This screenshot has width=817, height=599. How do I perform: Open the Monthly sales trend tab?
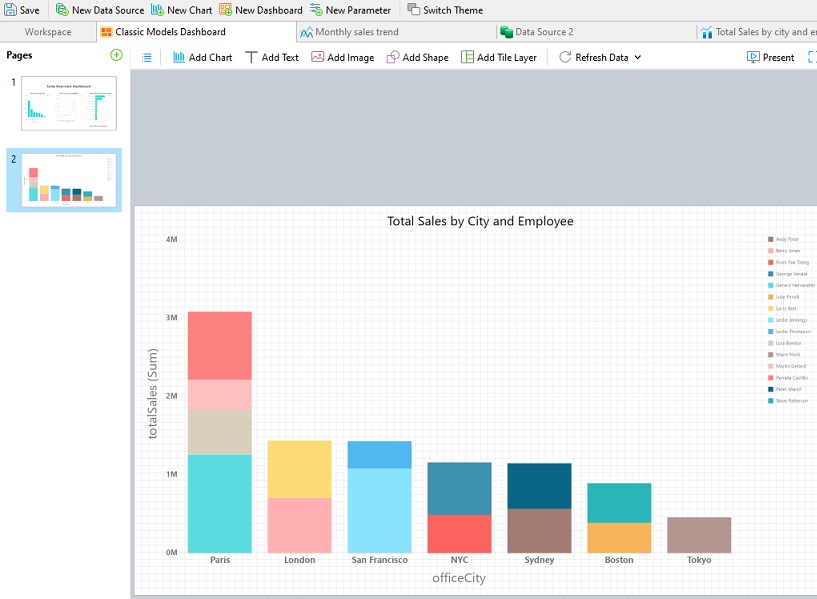(396, 32)
